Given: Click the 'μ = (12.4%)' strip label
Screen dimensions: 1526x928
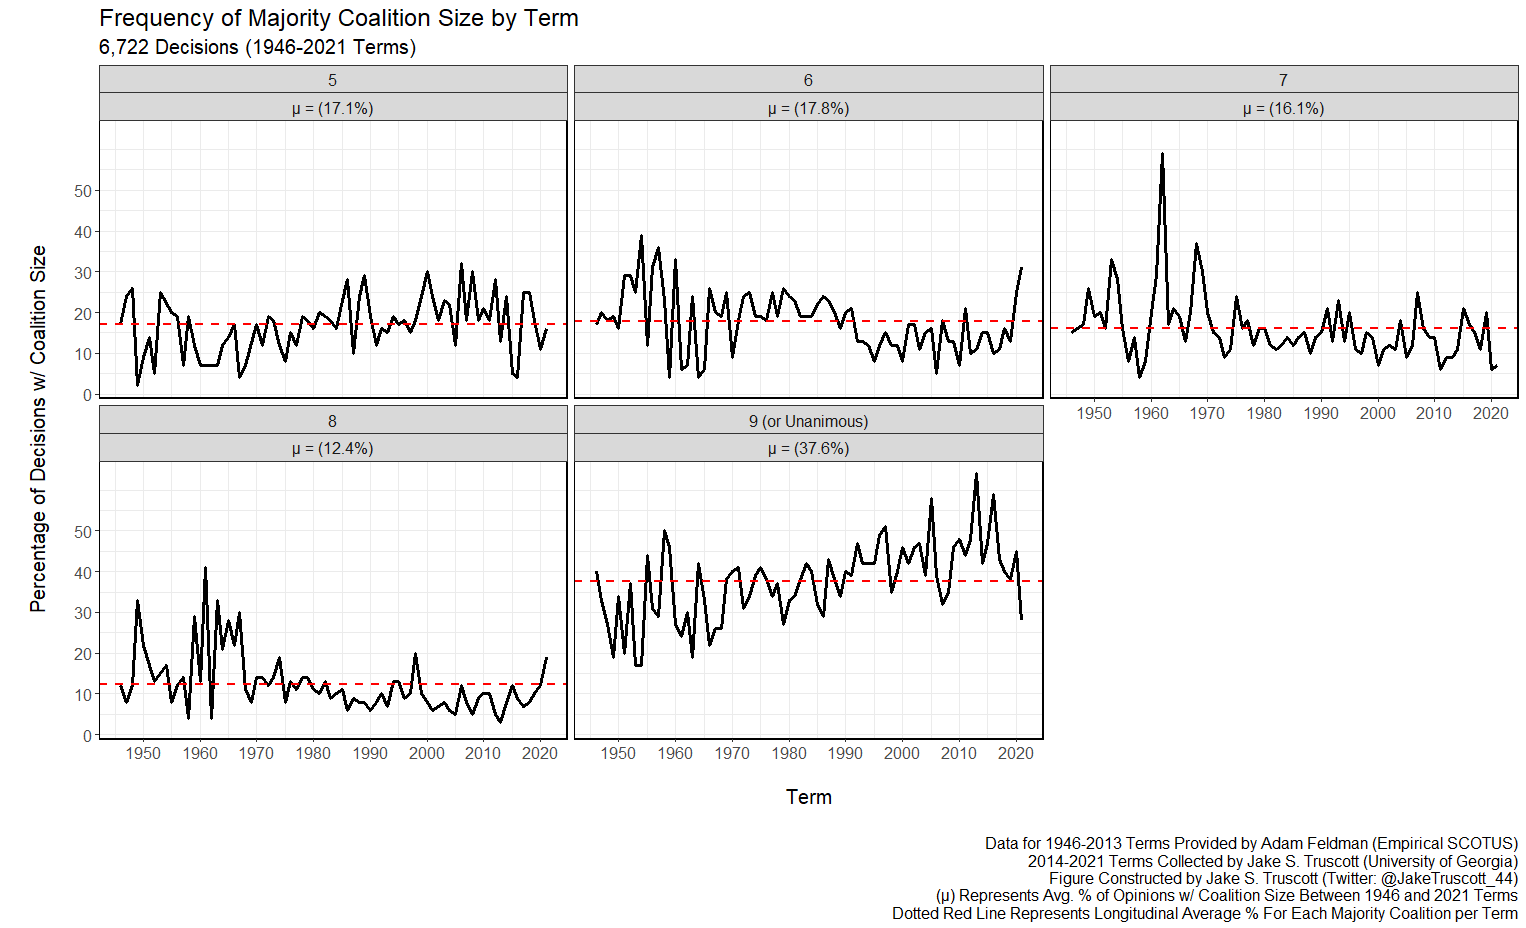Looking at the screenshot, I should click(x=332, y=448).
